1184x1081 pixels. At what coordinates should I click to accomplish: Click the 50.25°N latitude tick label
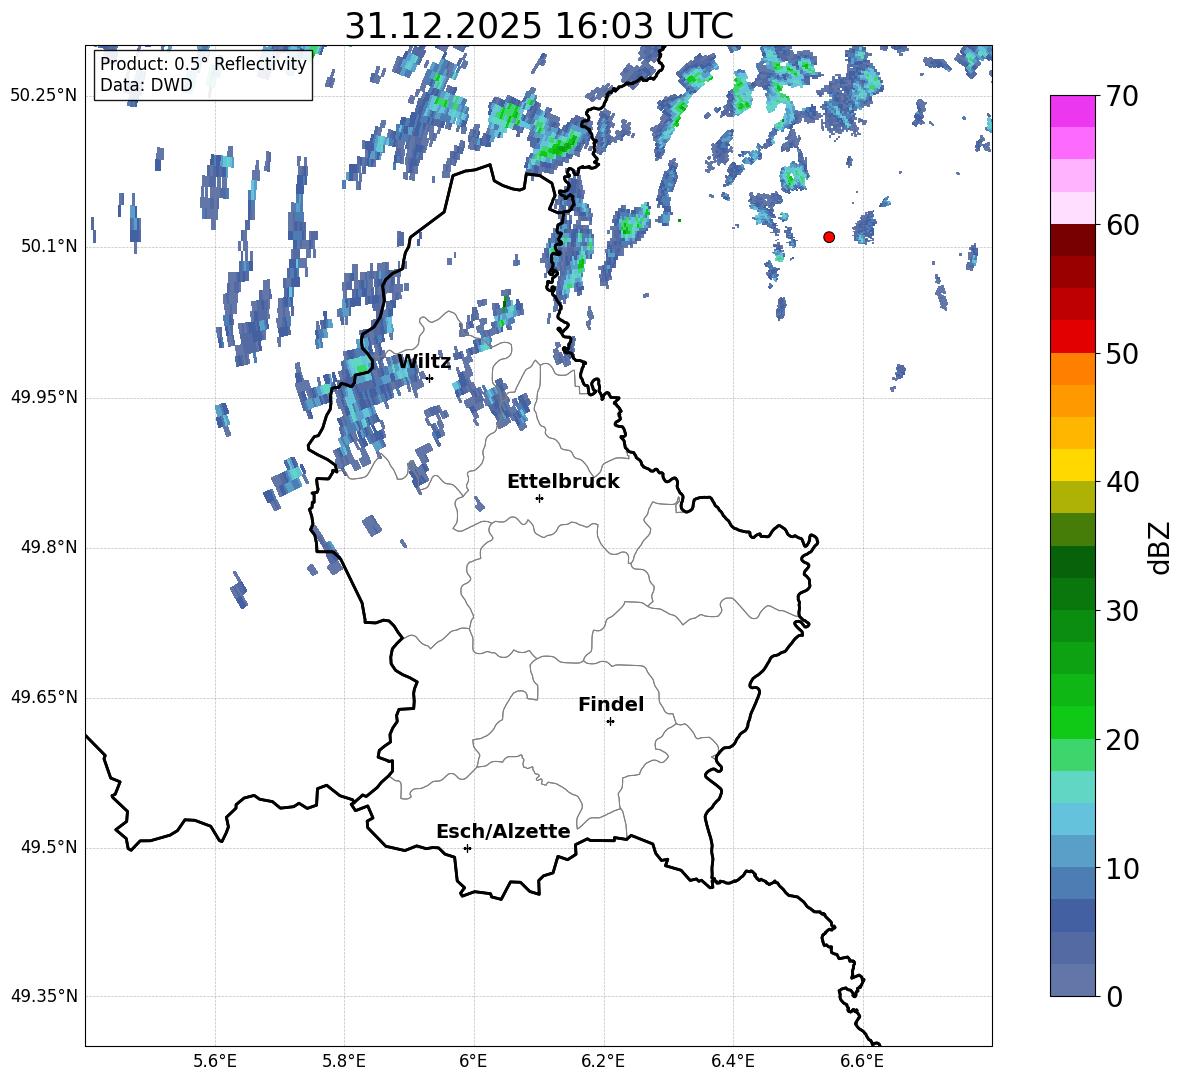click(x=43, y=95)
